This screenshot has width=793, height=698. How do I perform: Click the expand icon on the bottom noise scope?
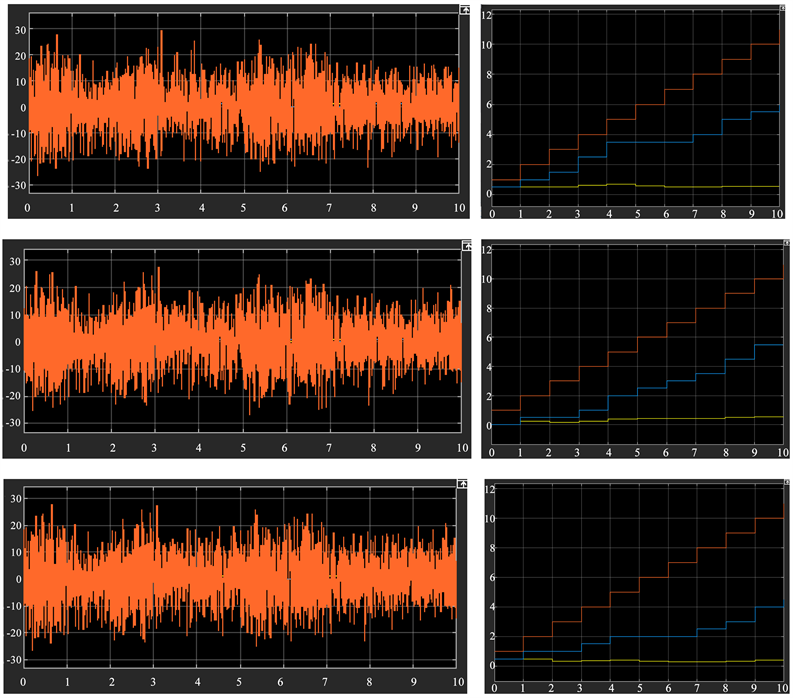tap(464, 483)
